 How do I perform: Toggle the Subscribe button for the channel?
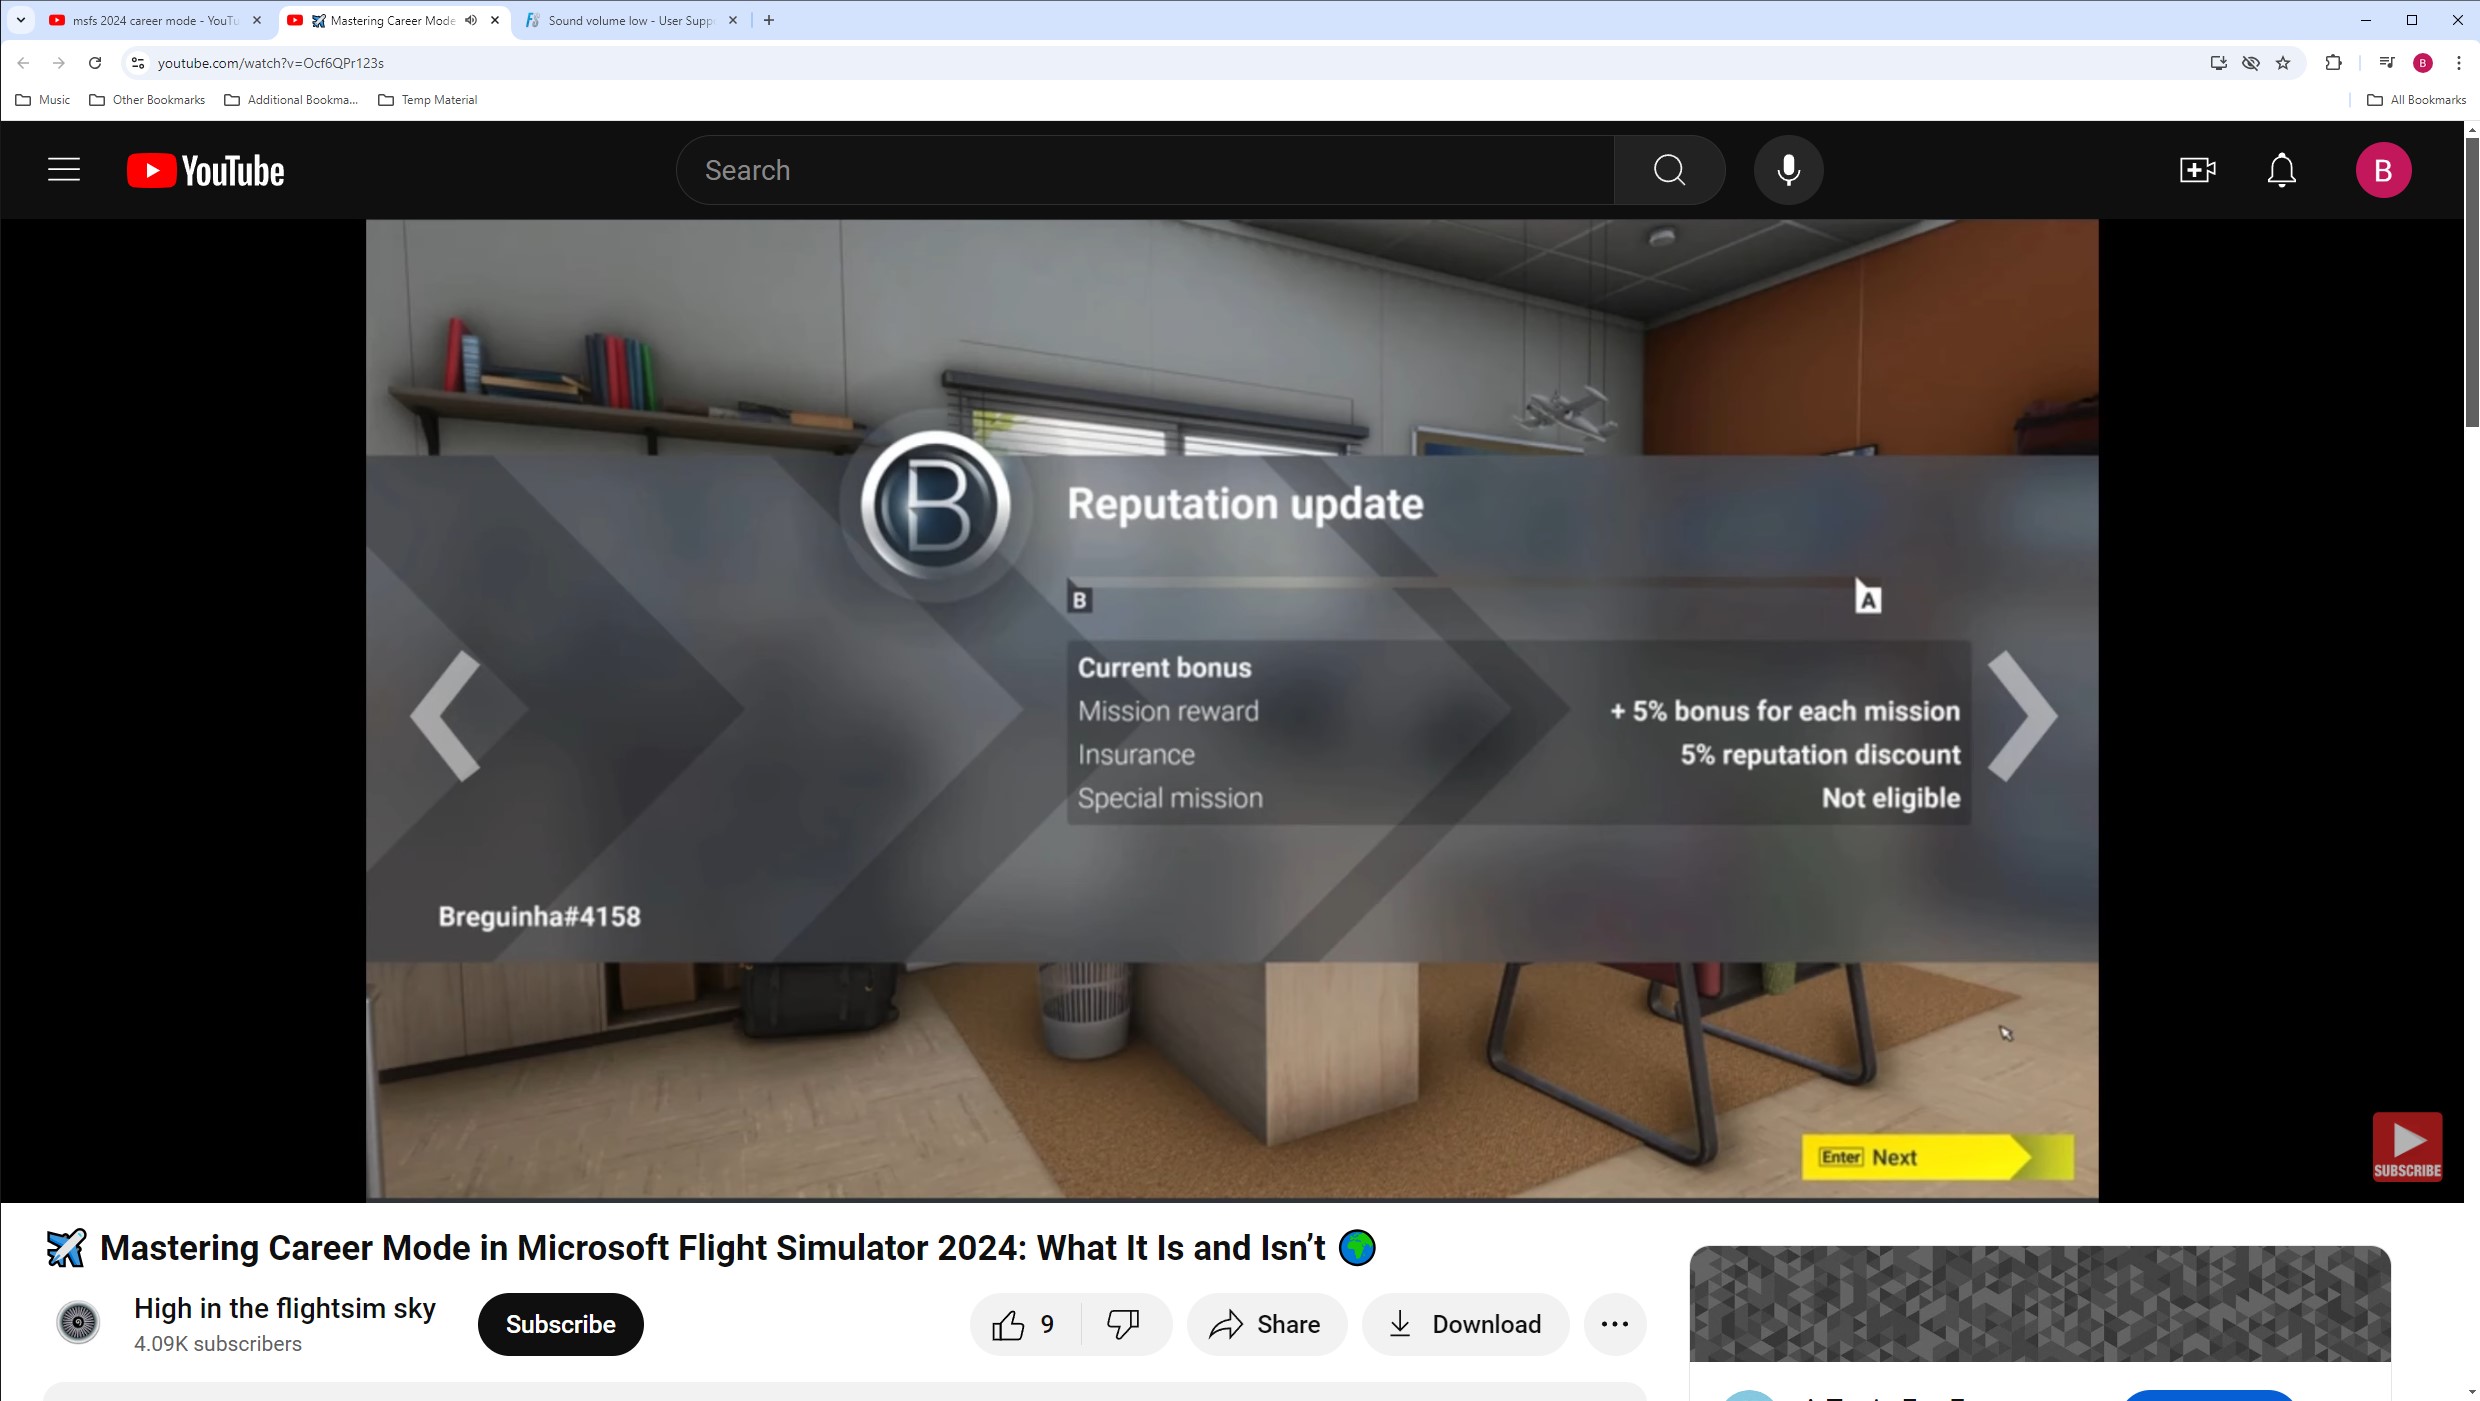pos(560,1323)
